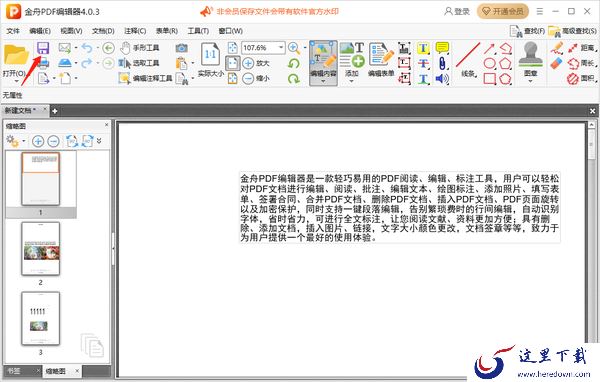Shrink thumbnails with the minus circle icon
The width and height of the screenshot is (600, 382).
pos(53,141)
